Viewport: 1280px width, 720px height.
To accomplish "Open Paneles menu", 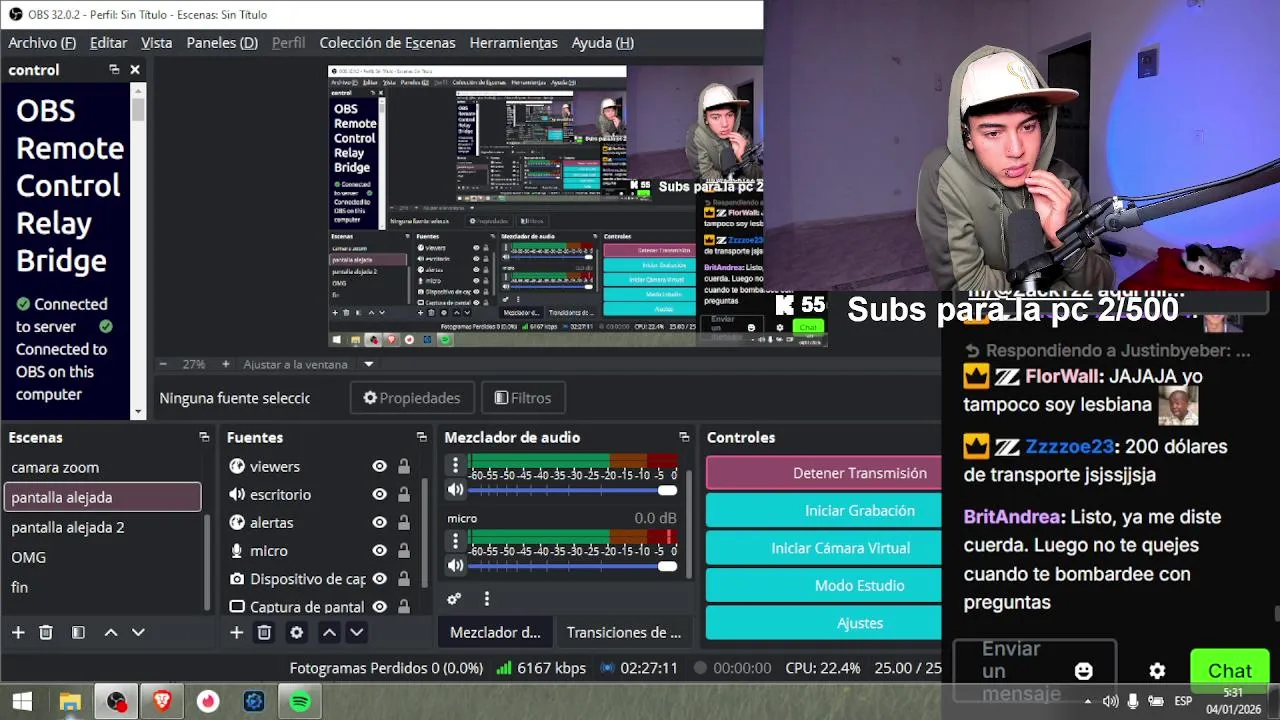I will click(222, 42).
